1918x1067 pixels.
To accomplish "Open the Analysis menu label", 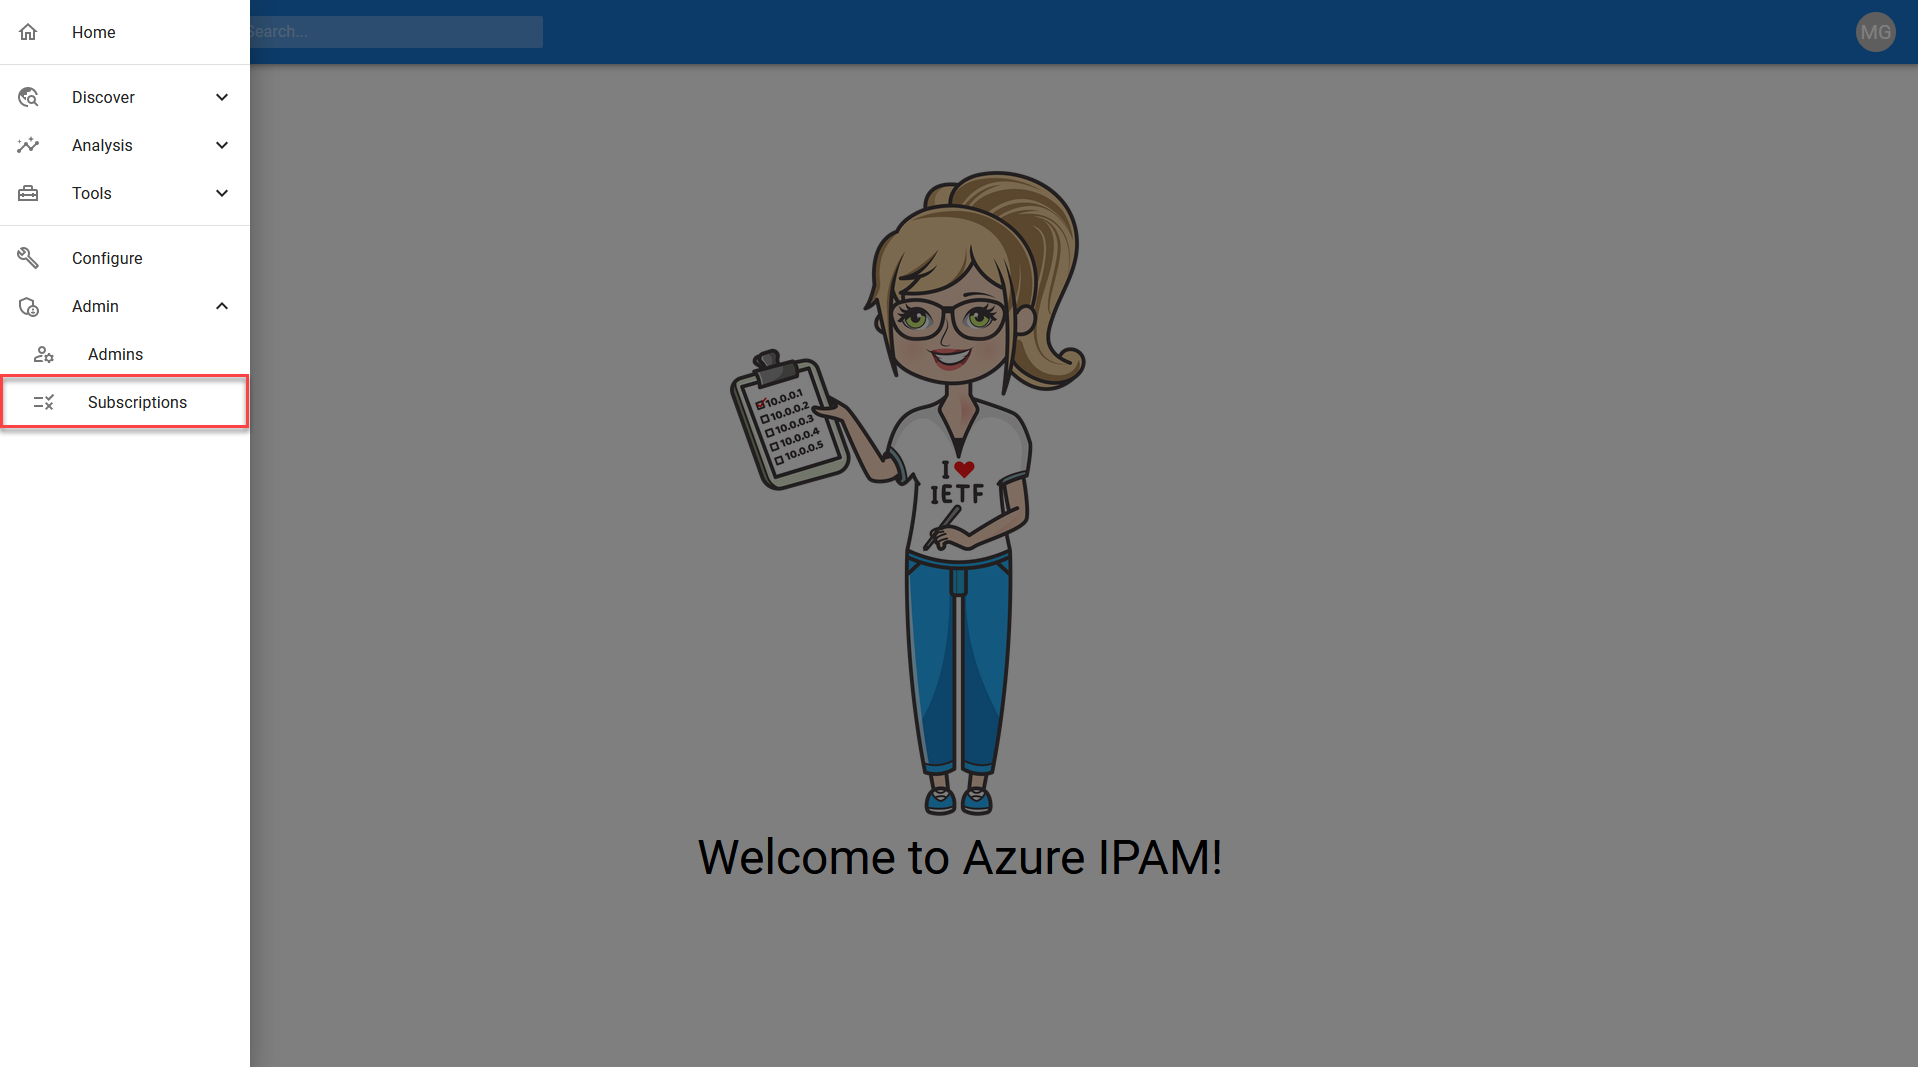I will (102, 145).
